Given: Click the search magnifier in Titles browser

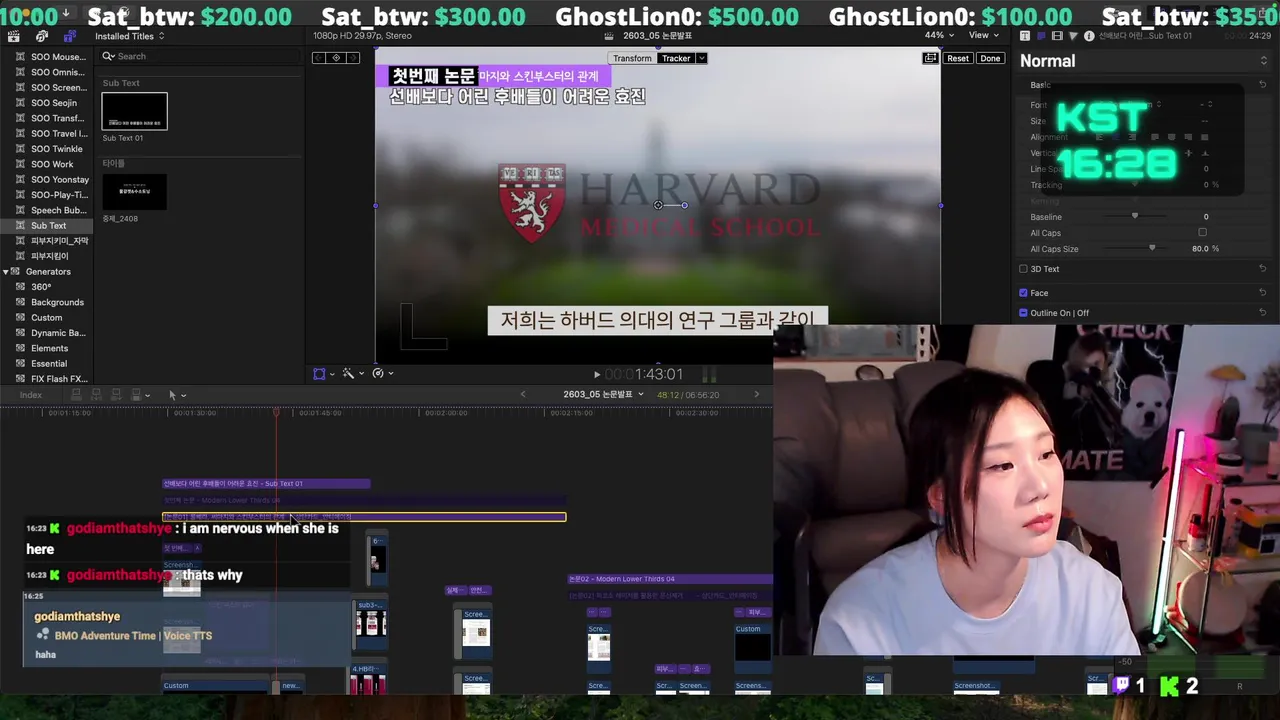Looking at the screenshot, I should pyautogui.click(x=108, y=56).
